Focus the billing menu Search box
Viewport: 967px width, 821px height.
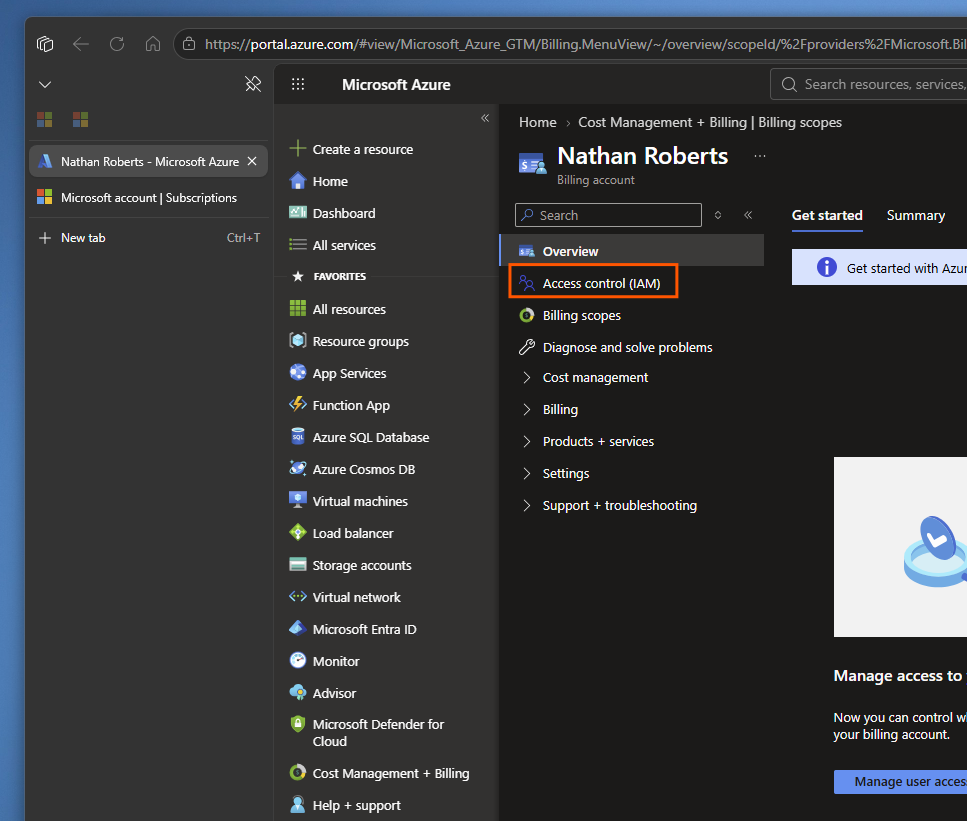(x=608, y=215)
